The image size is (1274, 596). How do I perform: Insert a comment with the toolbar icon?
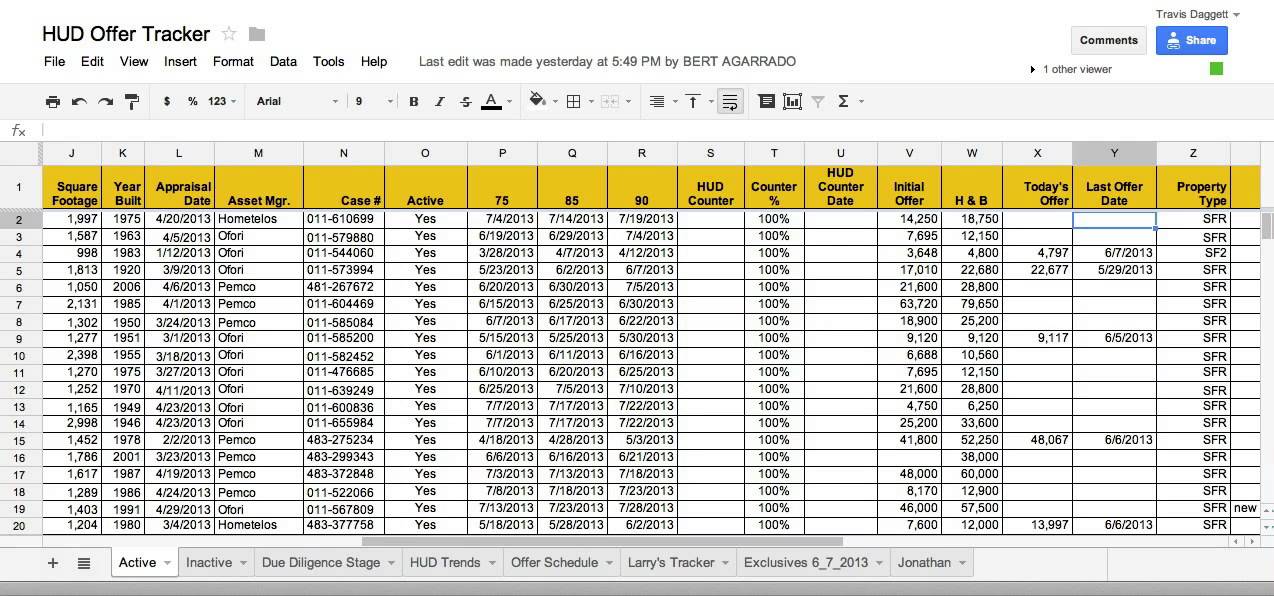(767, 101)
